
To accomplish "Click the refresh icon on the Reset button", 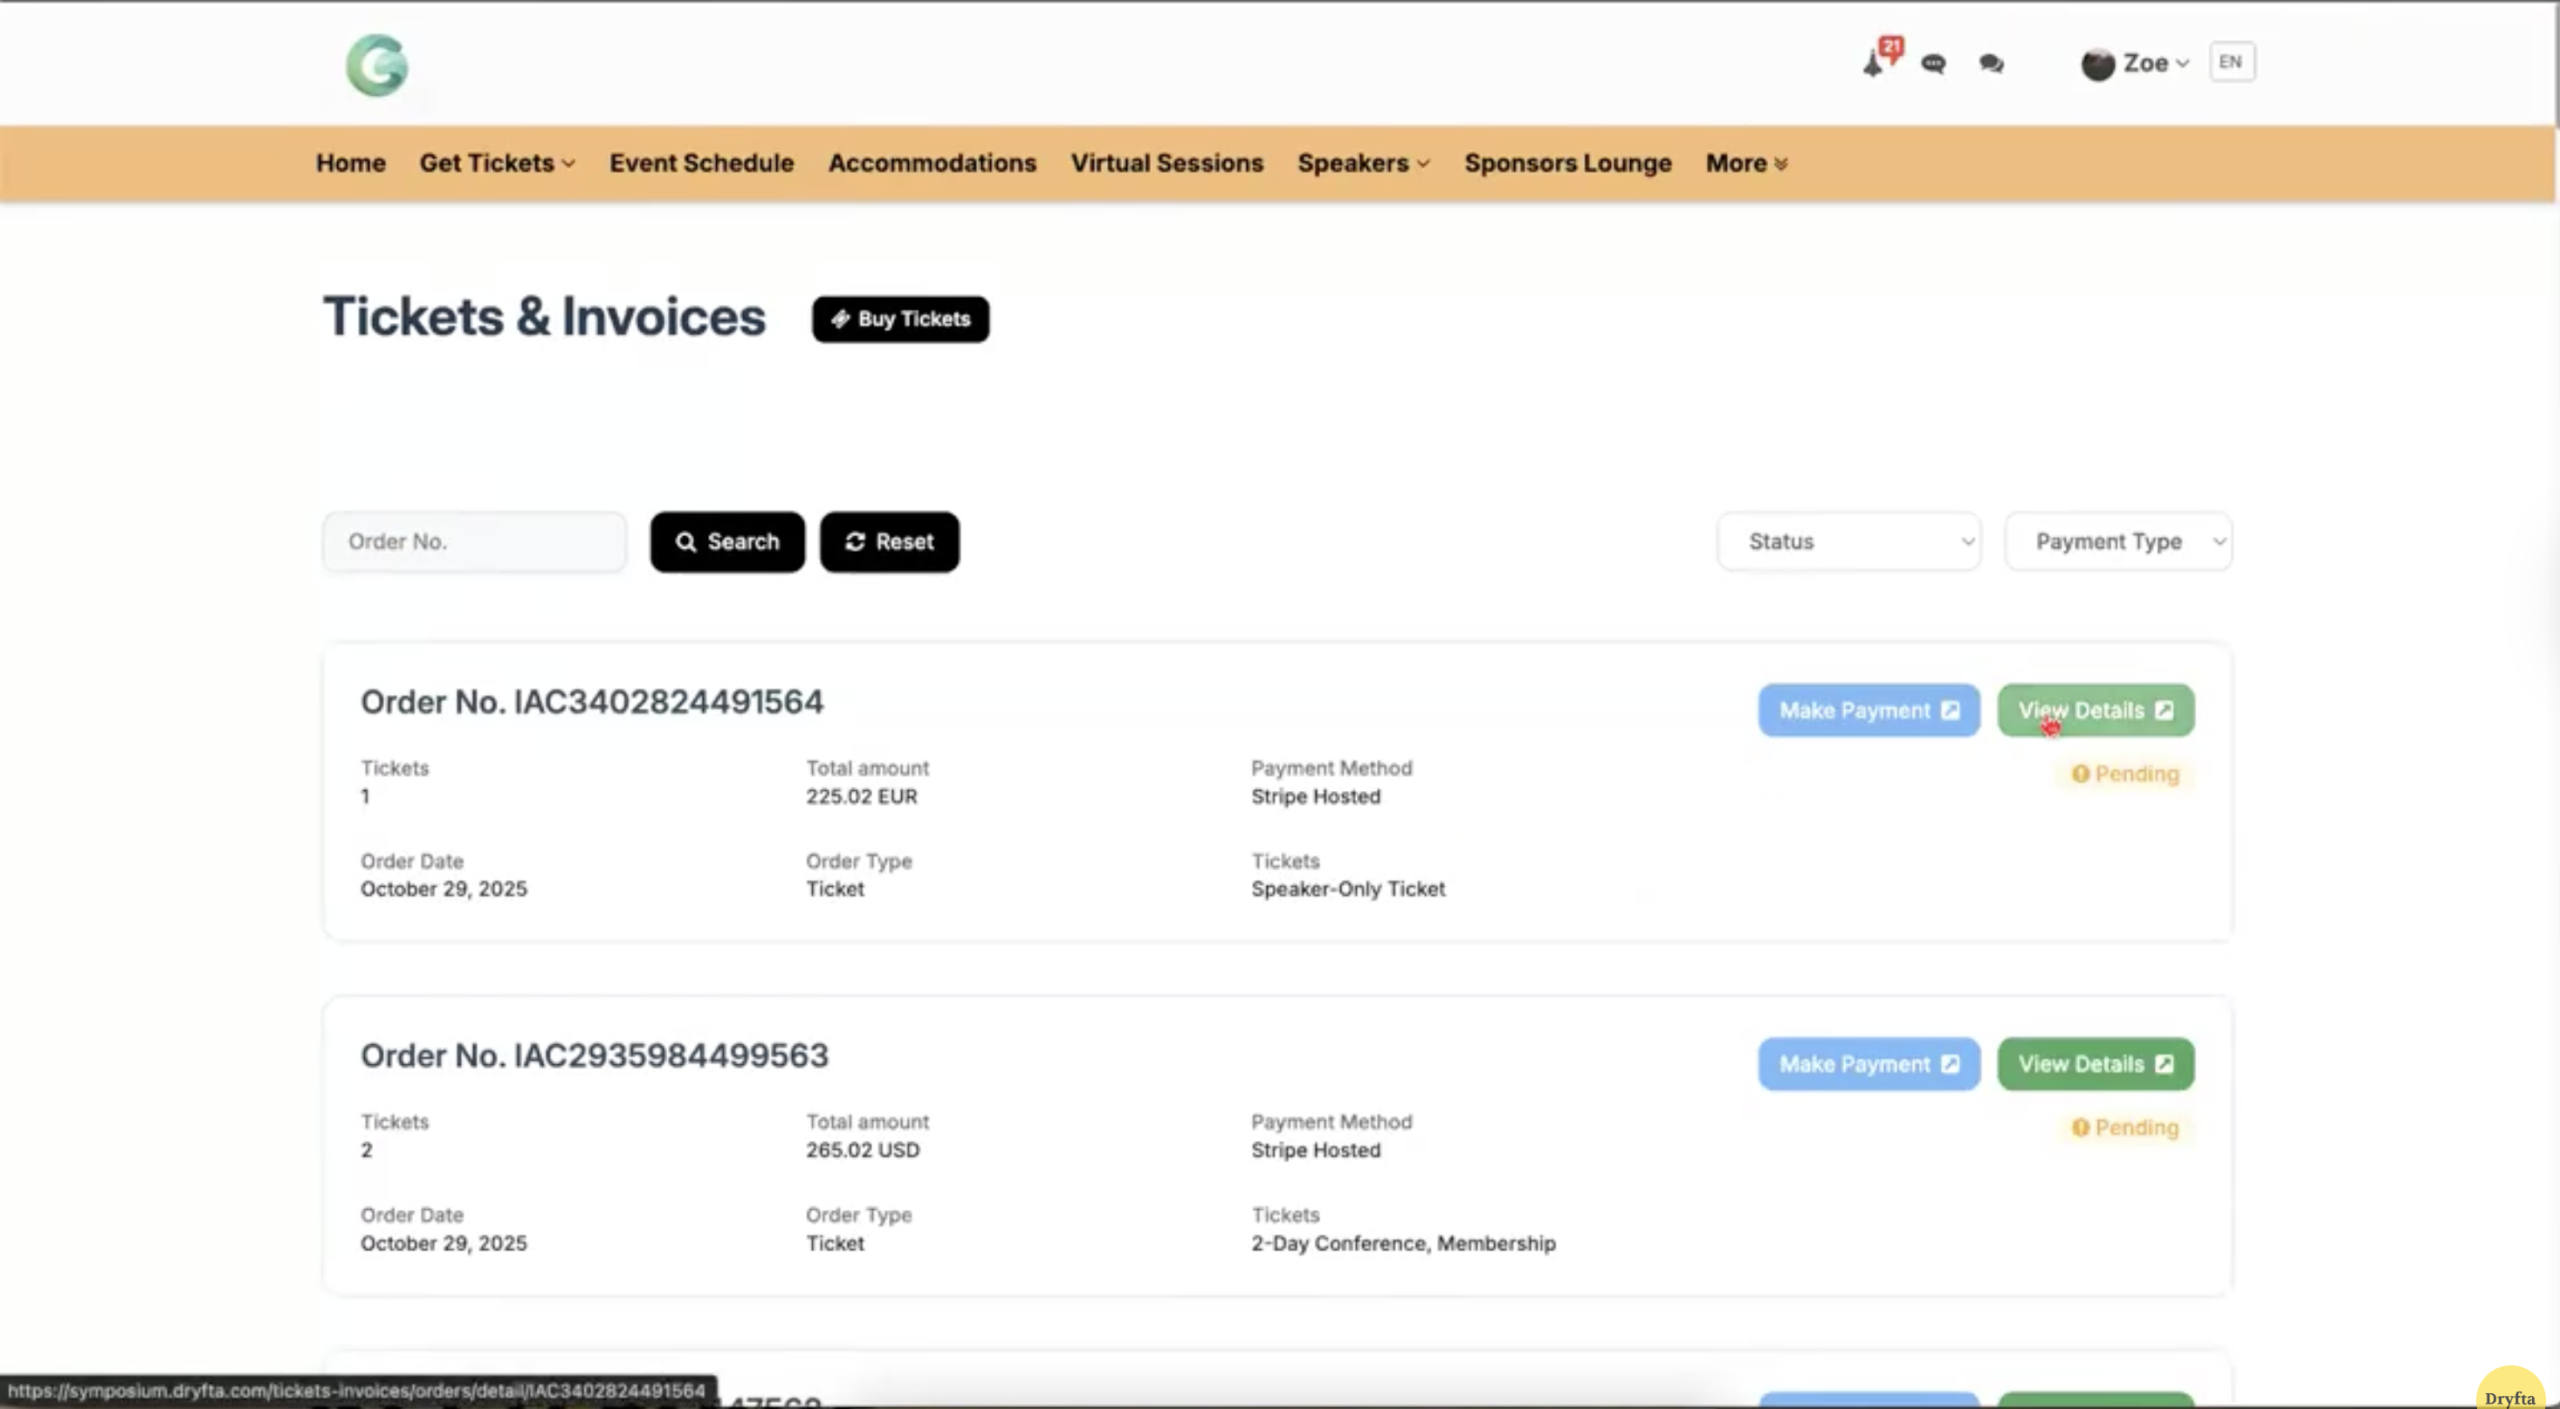I will tap(855, 541).
